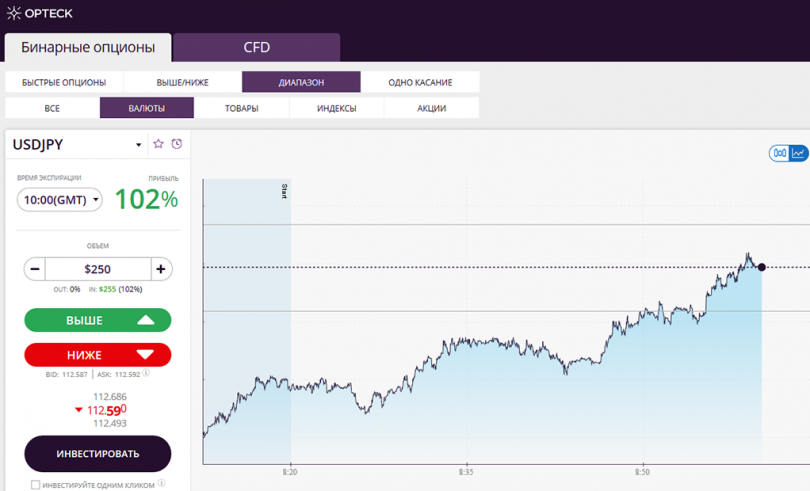This screenshot has height=491, width=810.
Task: Click the 'Инвестировать' button
Action: tap(98, 453)
